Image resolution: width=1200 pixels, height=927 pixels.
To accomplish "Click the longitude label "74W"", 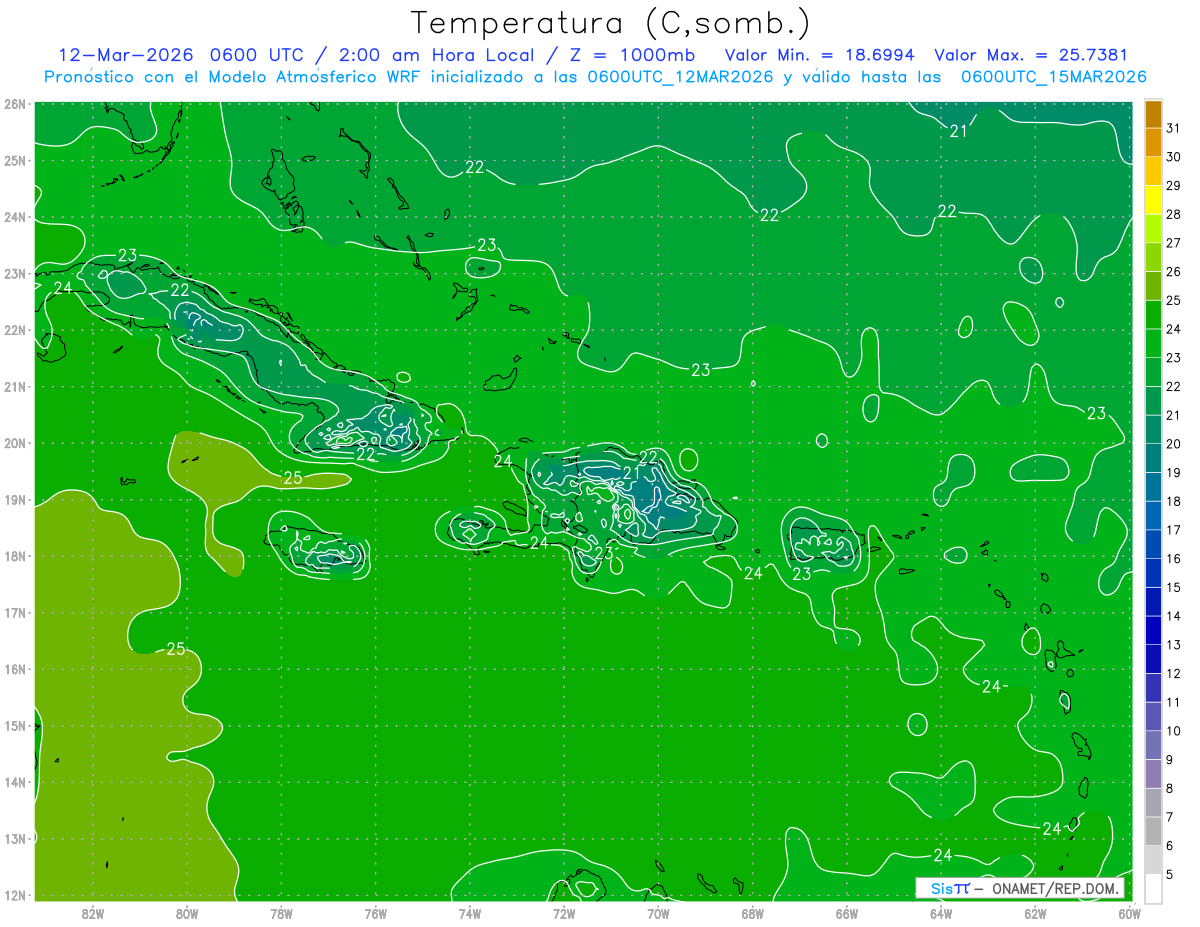I will (470, 913).
